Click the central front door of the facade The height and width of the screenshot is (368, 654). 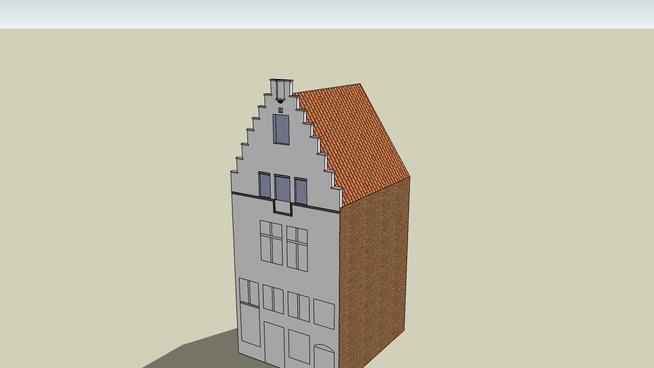274,345
